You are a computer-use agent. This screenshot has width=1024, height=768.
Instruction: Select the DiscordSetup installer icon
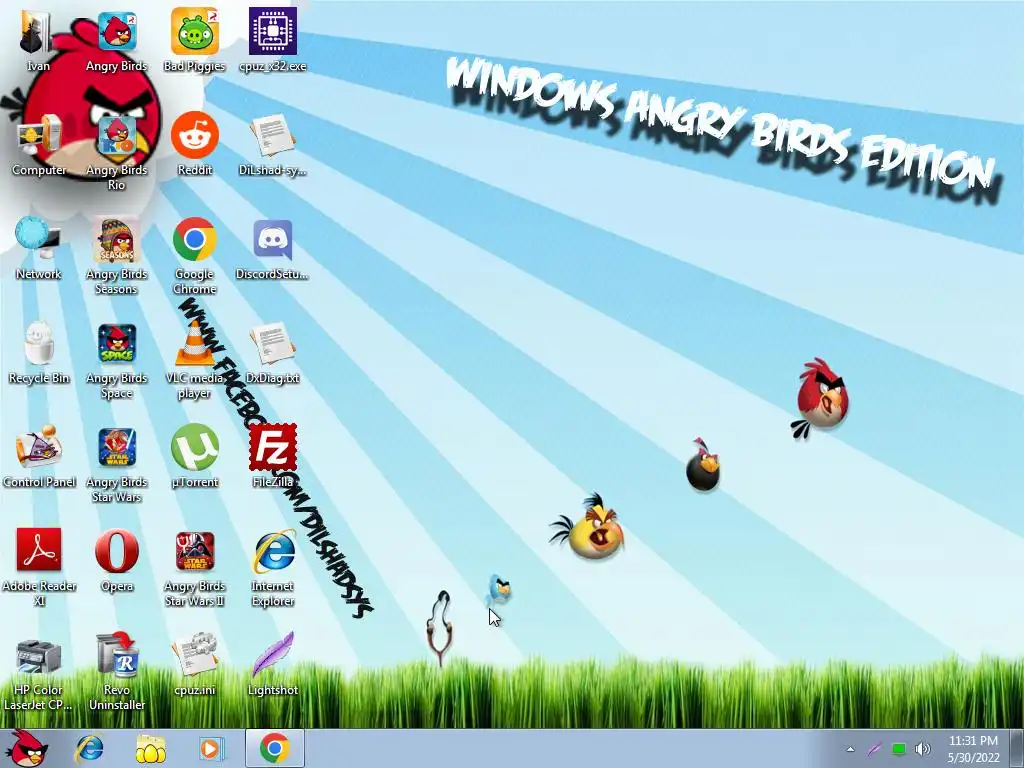[272, 240]
